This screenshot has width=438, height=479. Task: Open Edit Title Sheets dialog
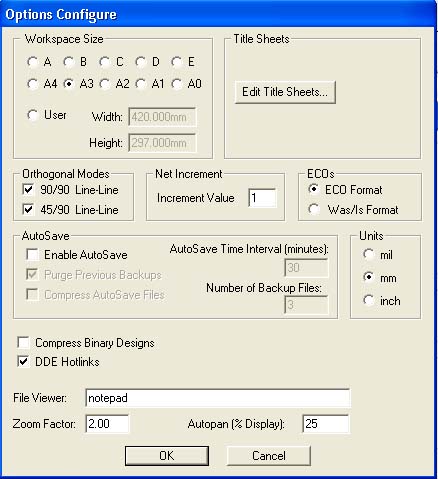285,92
